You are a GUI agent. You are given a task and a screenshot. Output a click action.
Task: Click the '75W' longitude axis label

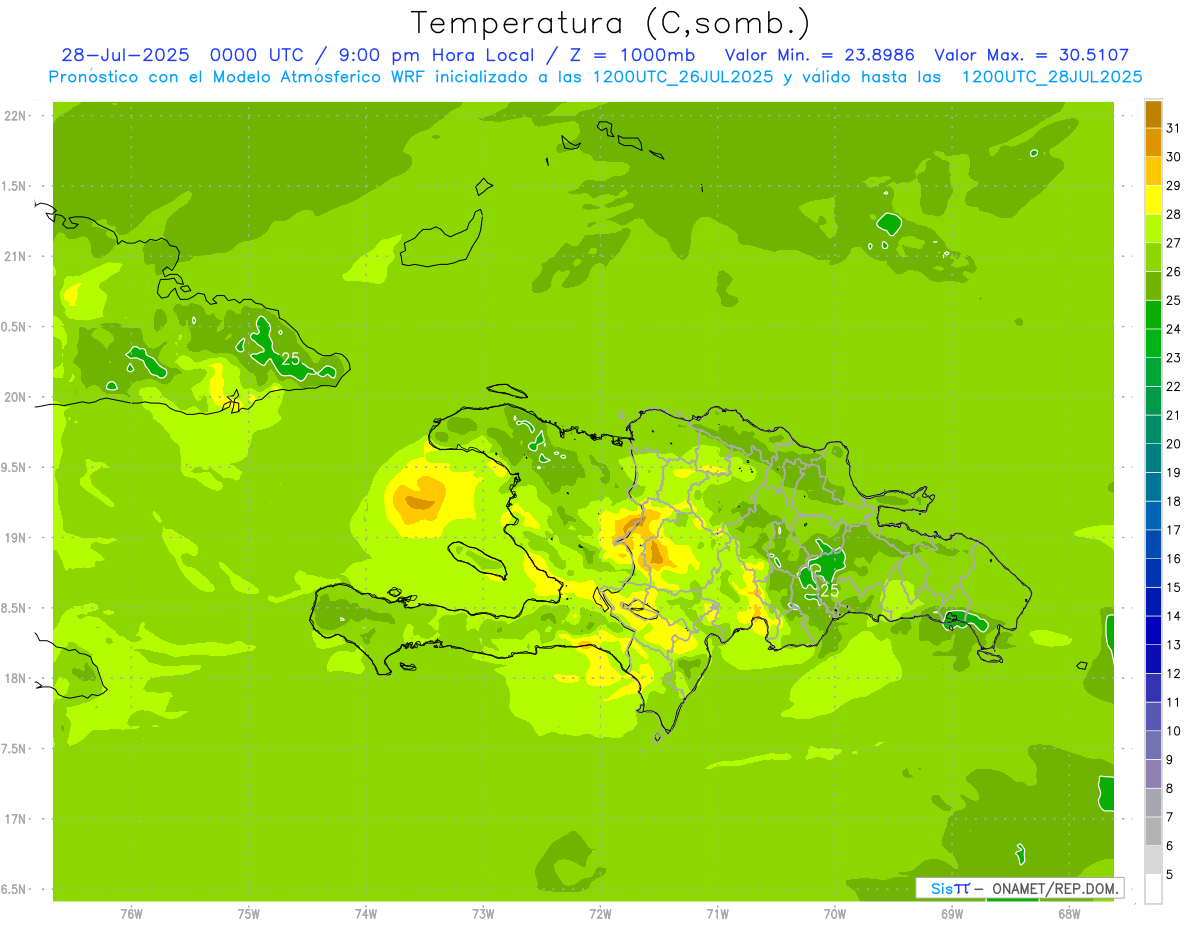(249, 913)
